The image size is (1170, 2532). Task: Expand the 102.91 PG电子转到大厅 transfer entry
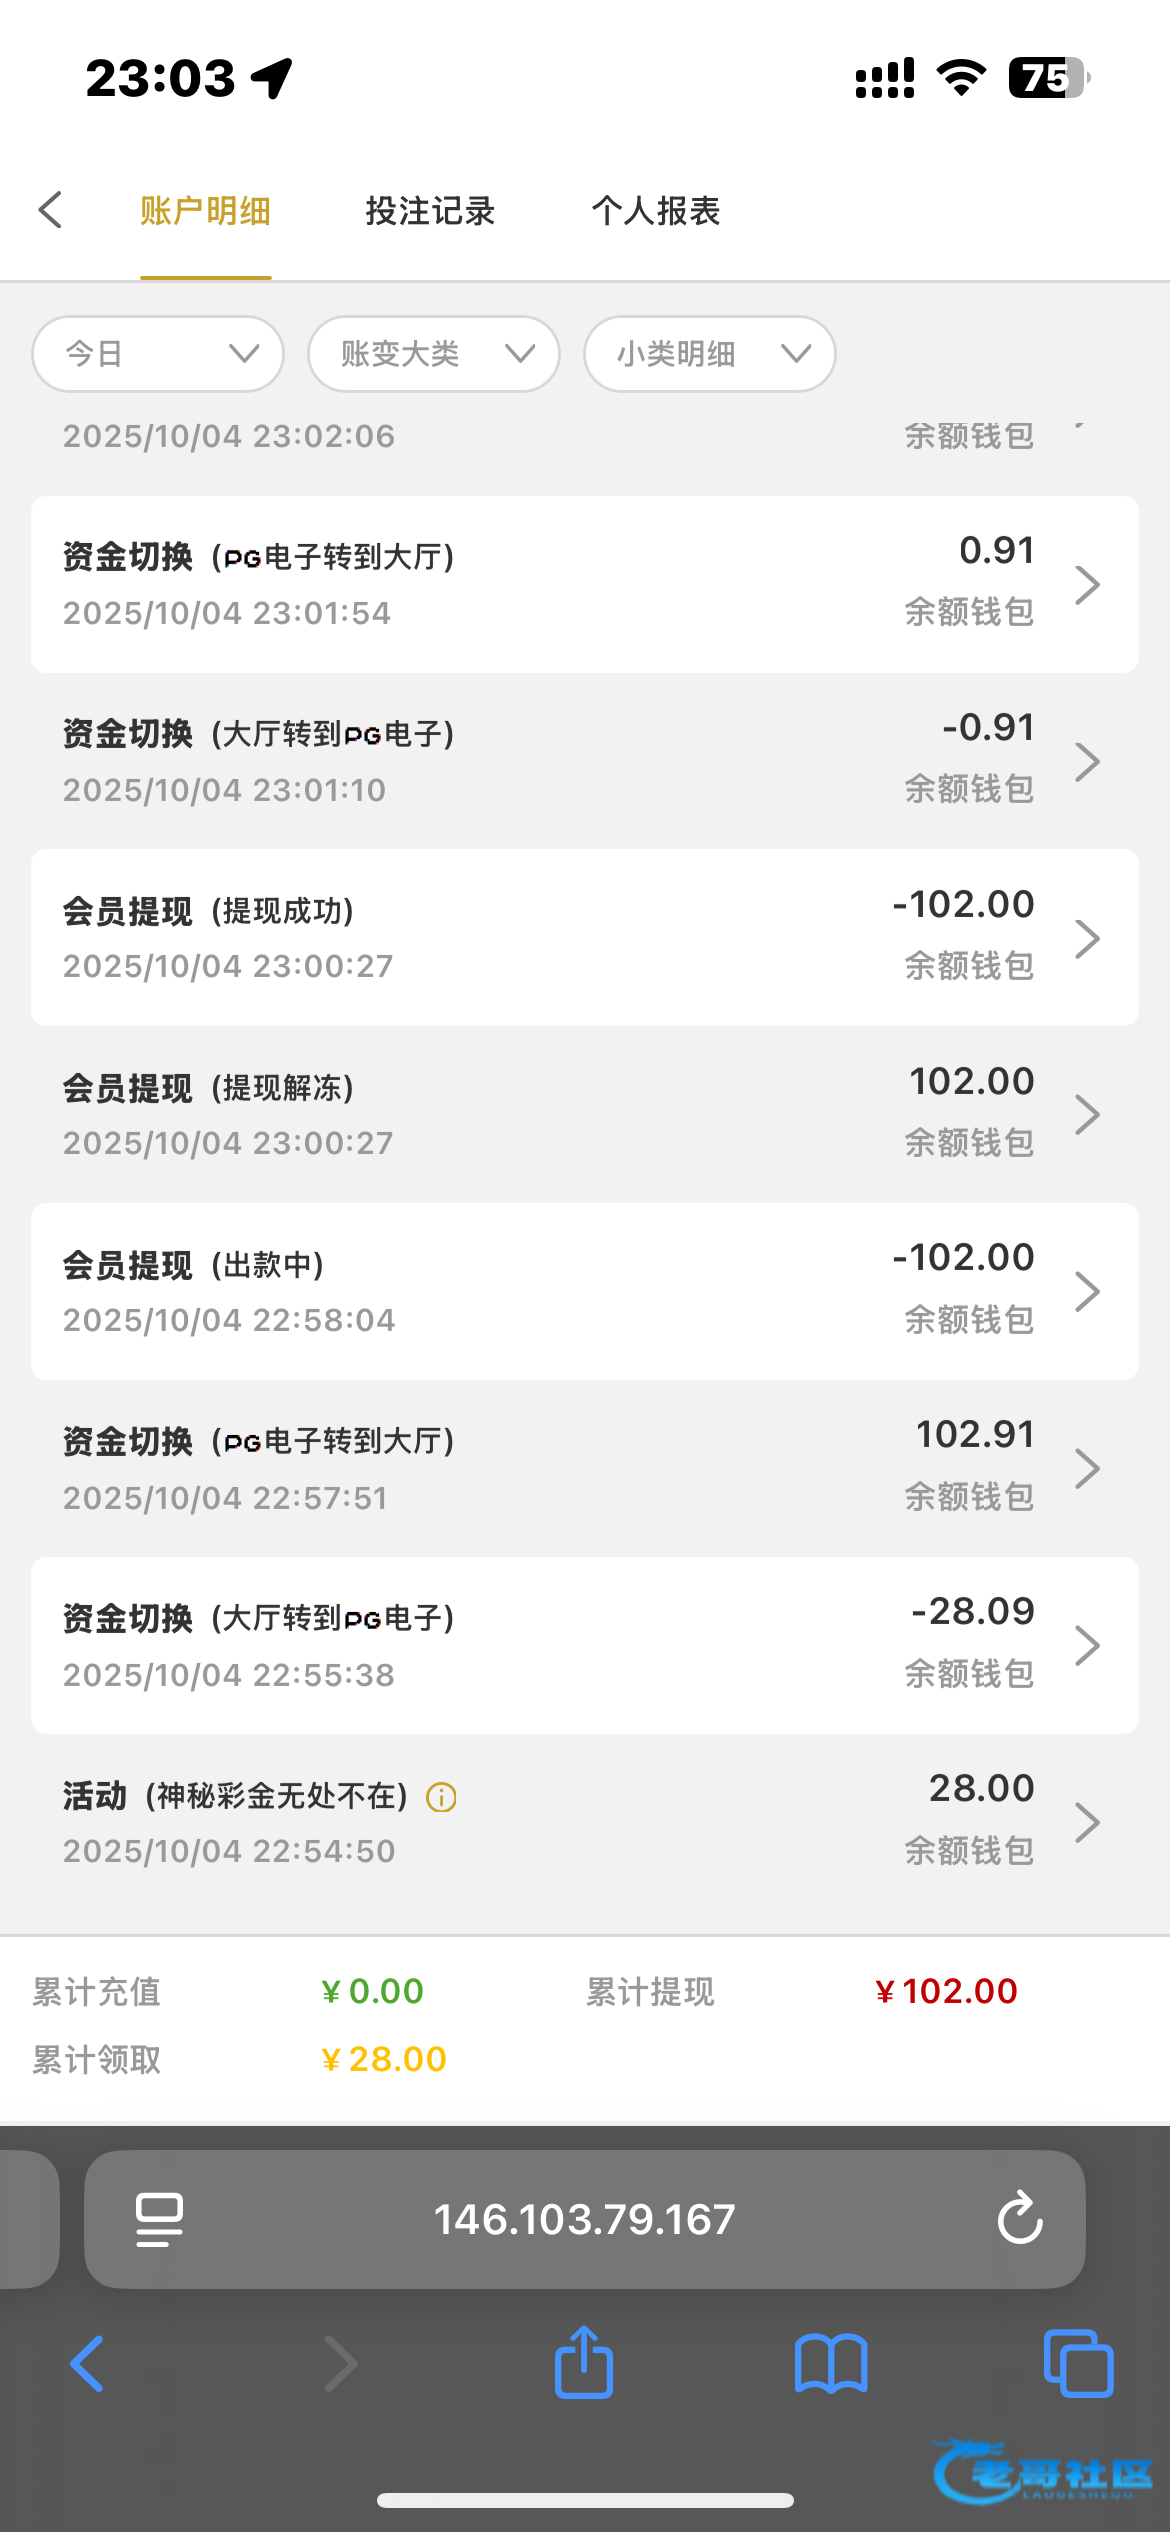[585, 1468]
